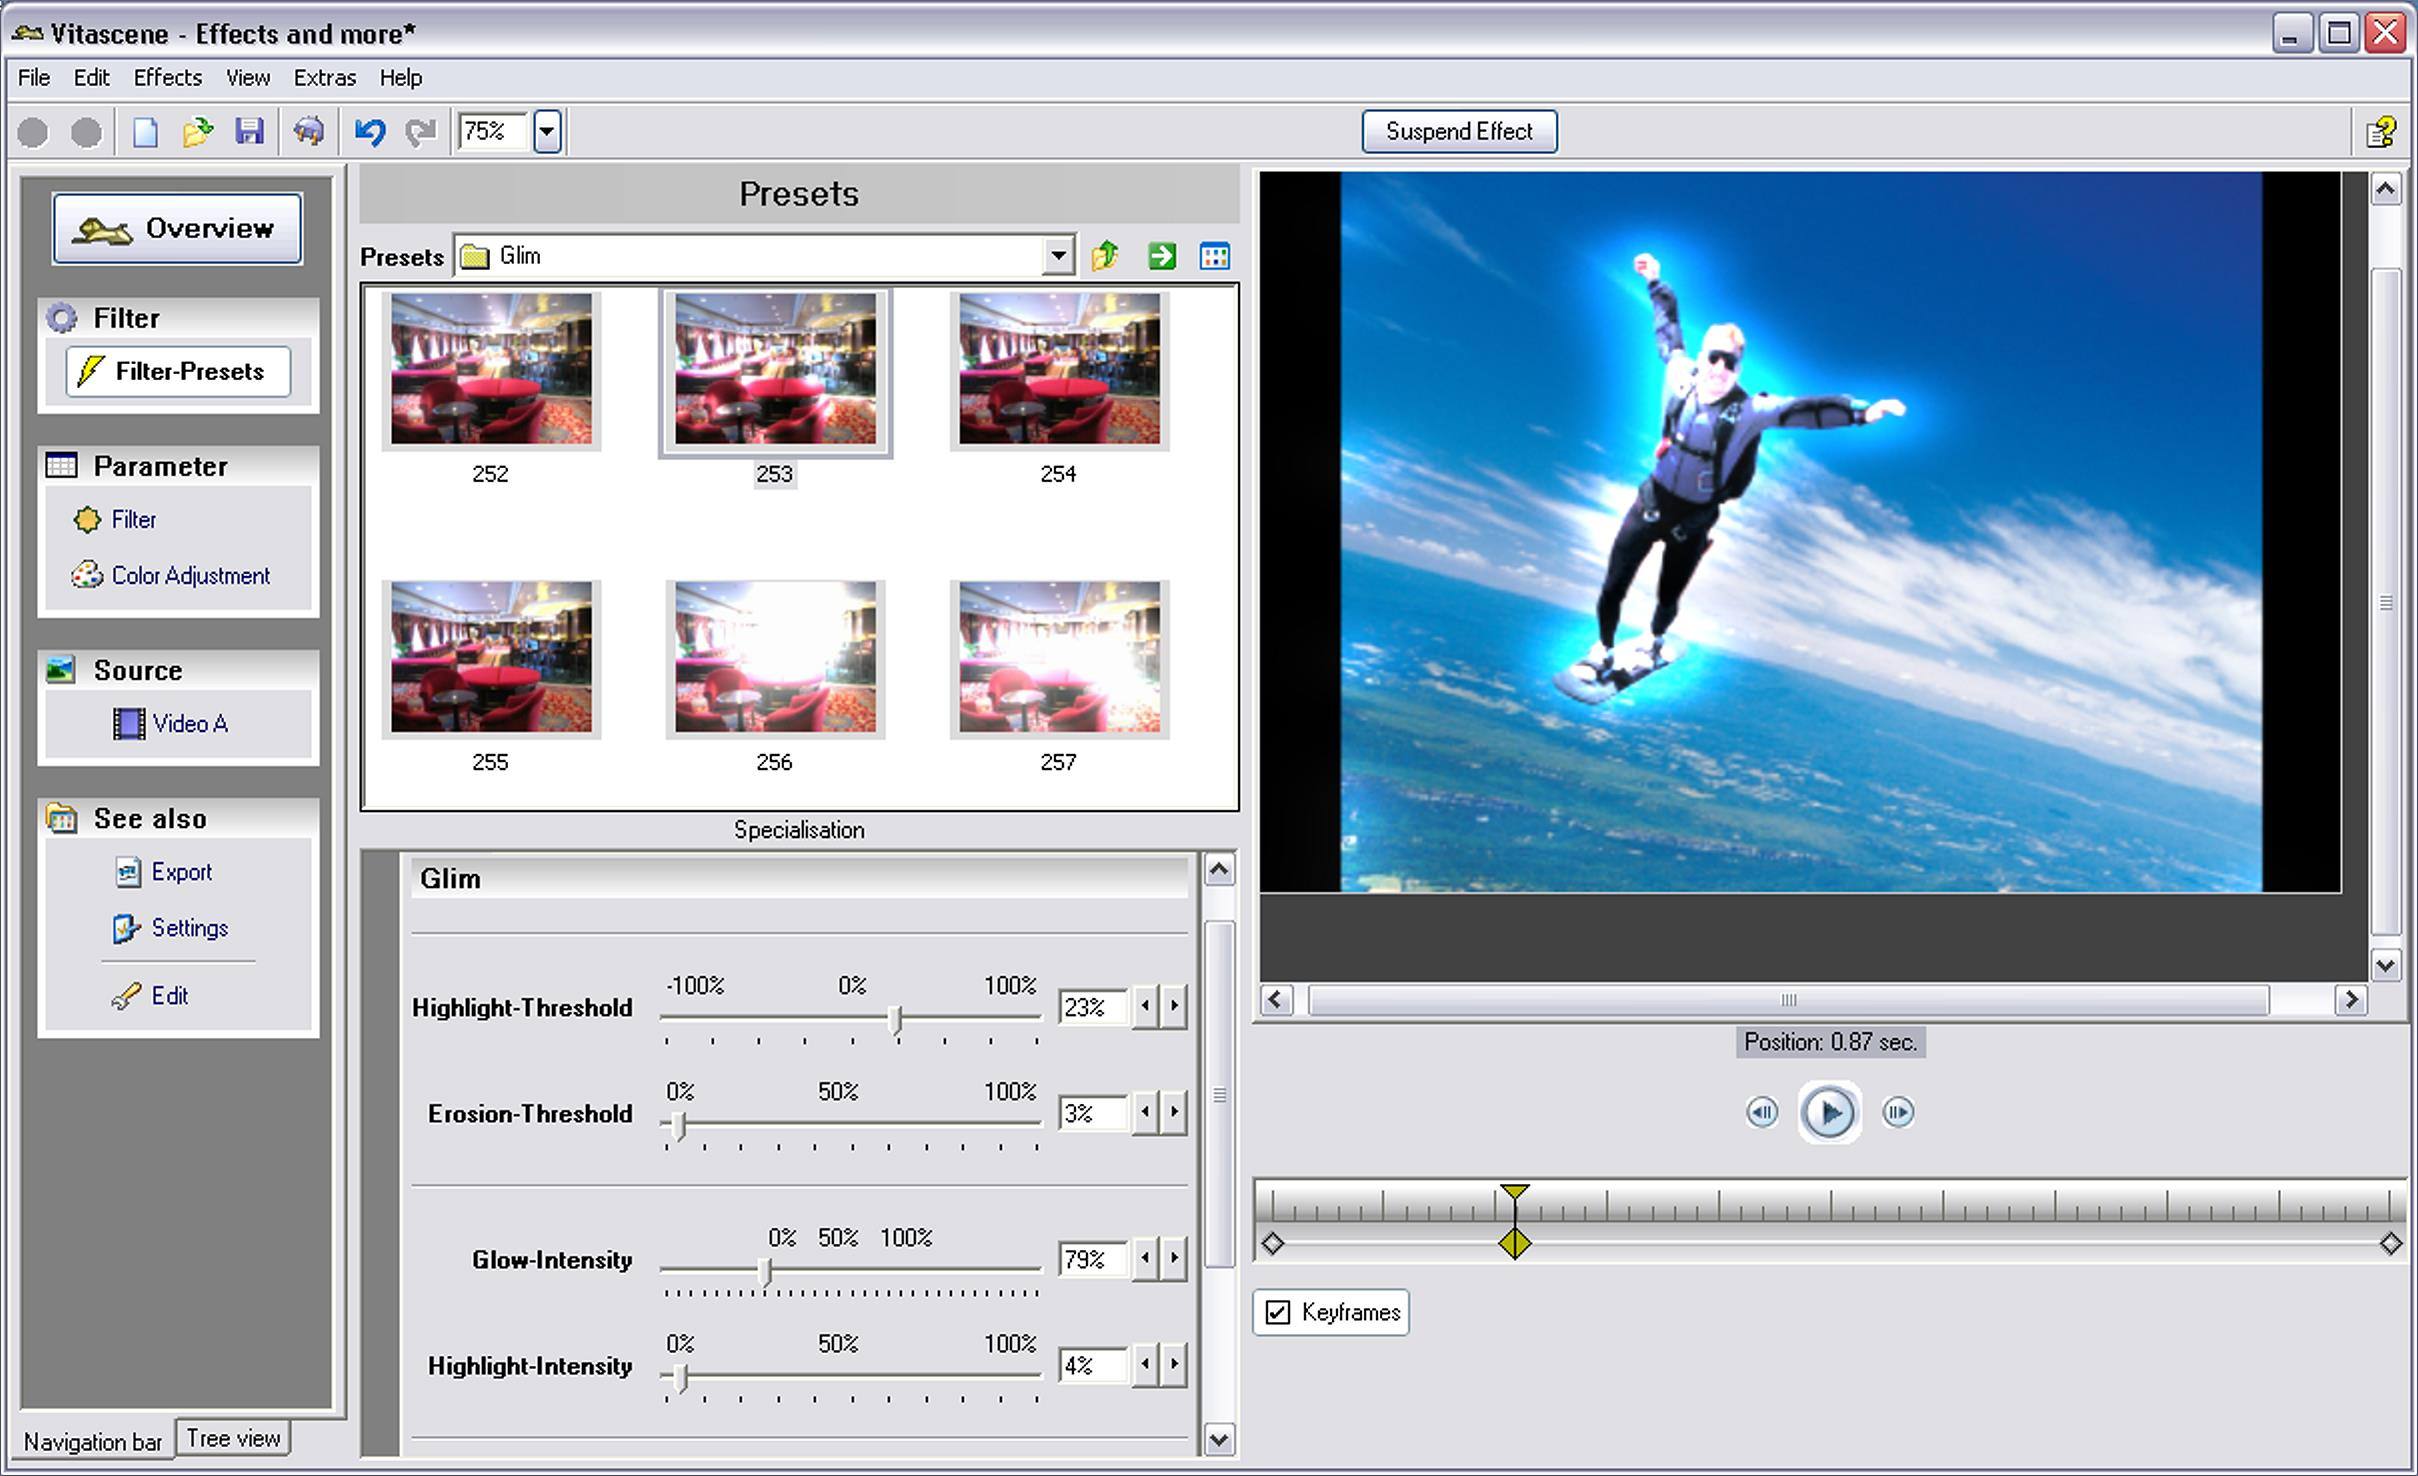
Task: Expand the zoom percentage dropdown
Action: click(x=548, y=129)
